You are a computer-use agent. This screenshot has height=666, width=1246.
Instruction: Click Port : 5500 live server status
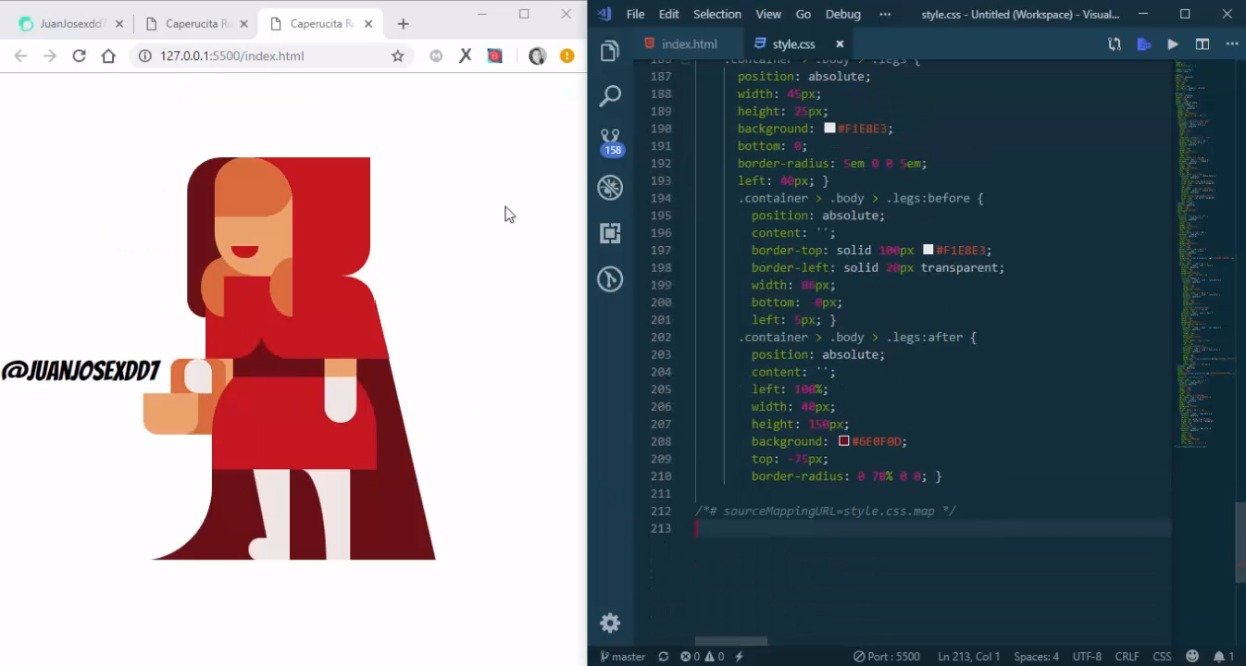886,657
